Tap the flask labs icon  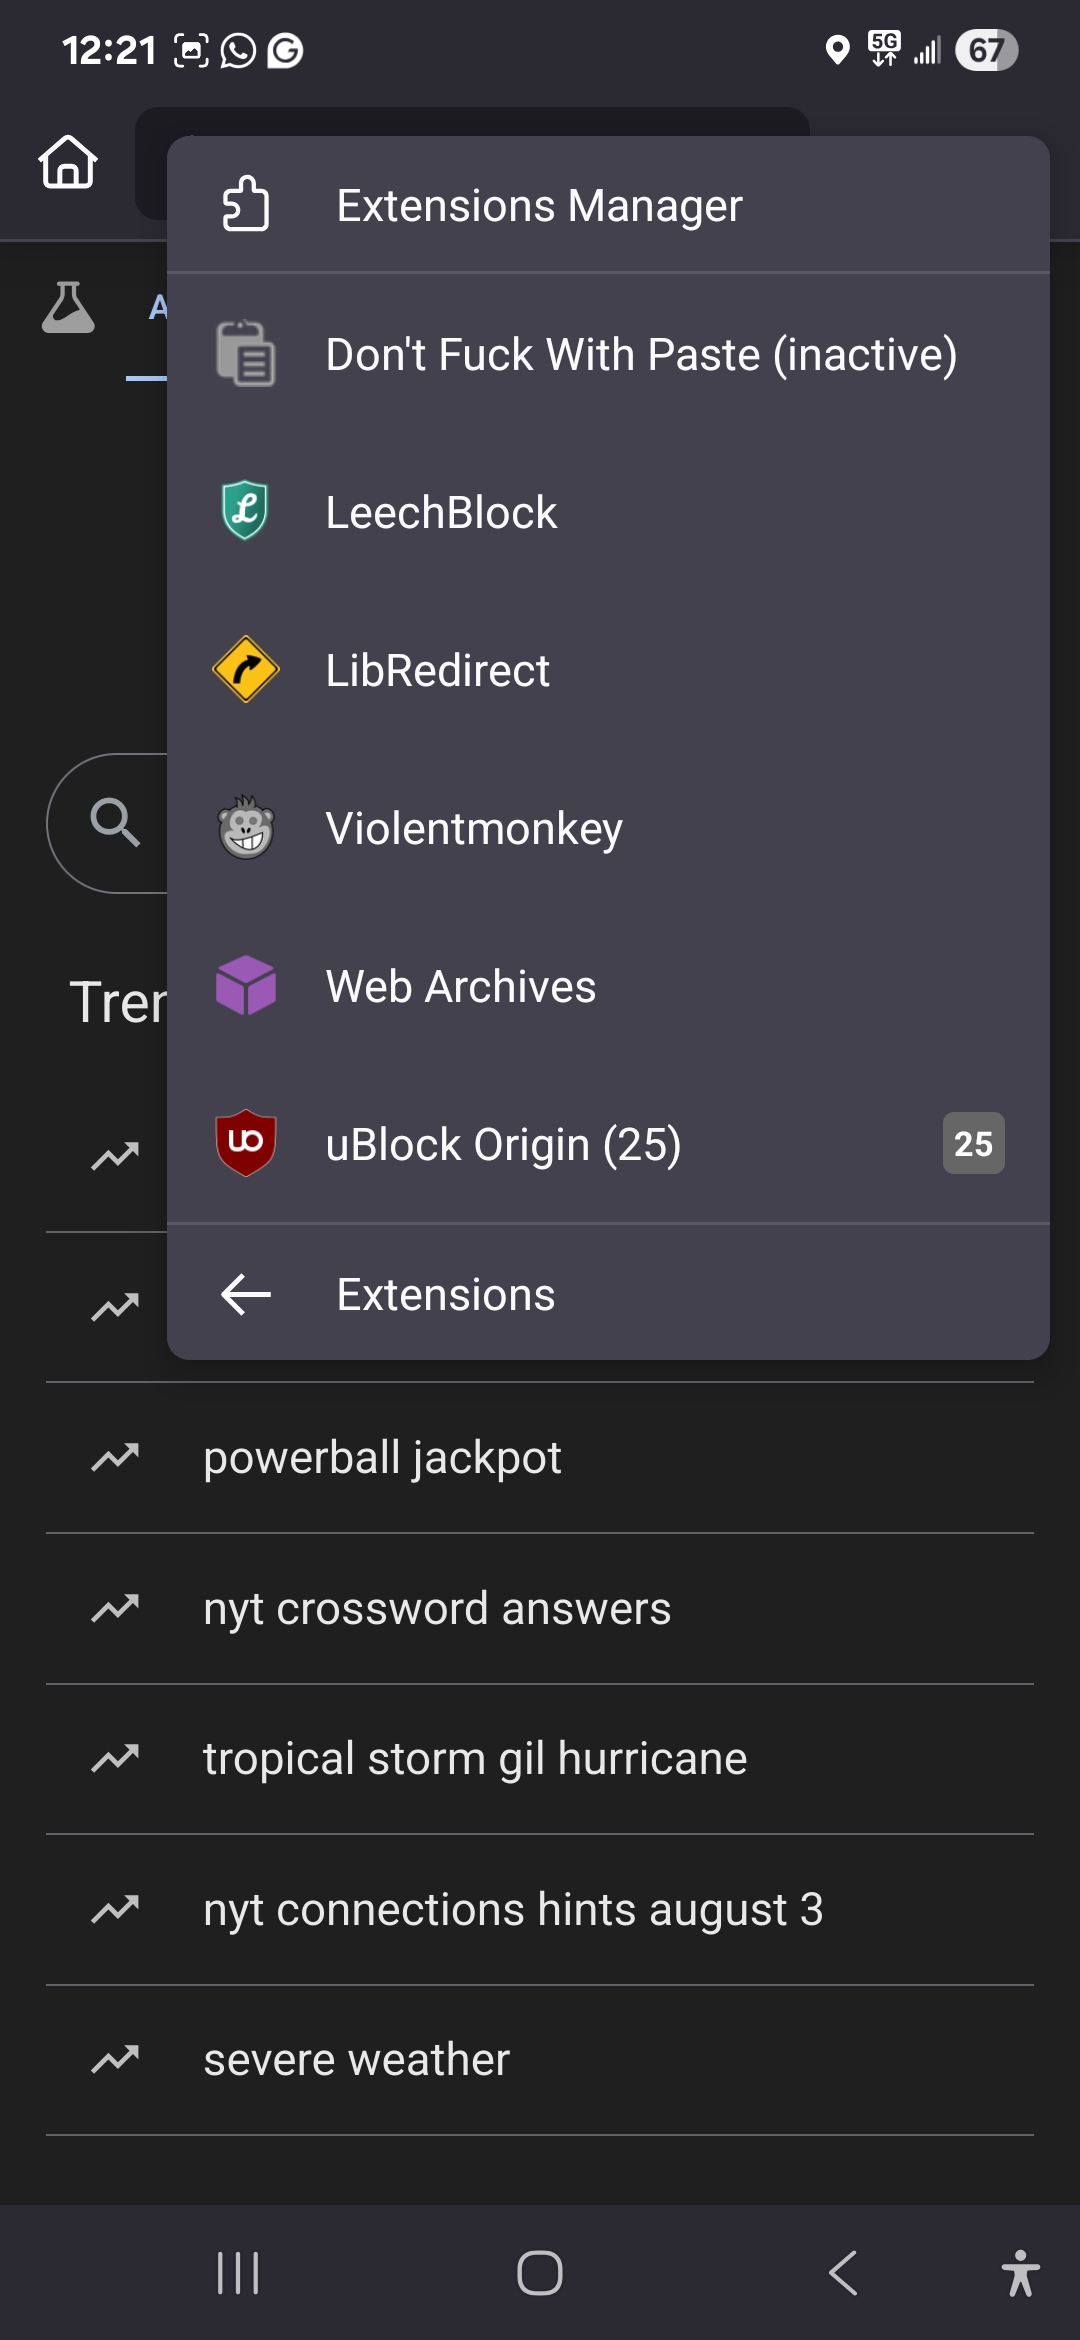(x=68, y=307)
